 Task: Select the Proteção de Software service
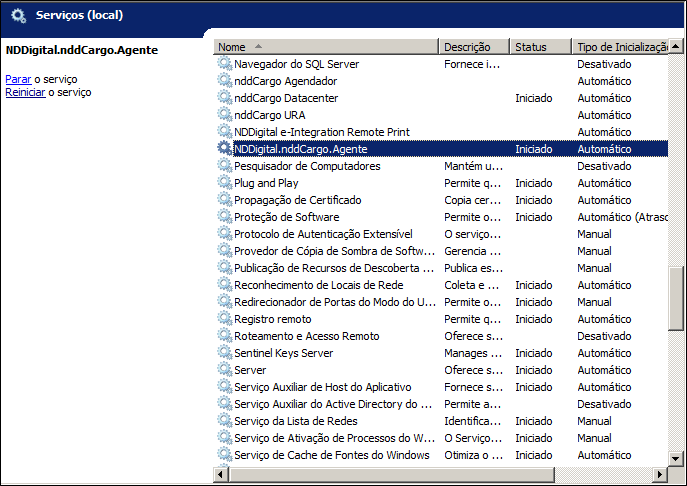(286, 217)
